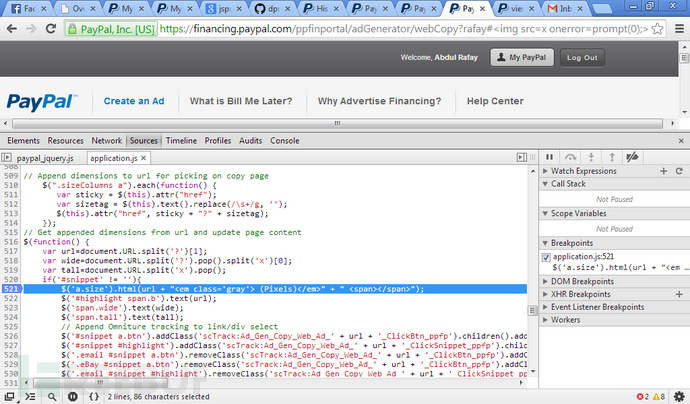The image size is (690, 404).
Task: Open the Chrome menu hamburger icon
Action: [679, 29]
